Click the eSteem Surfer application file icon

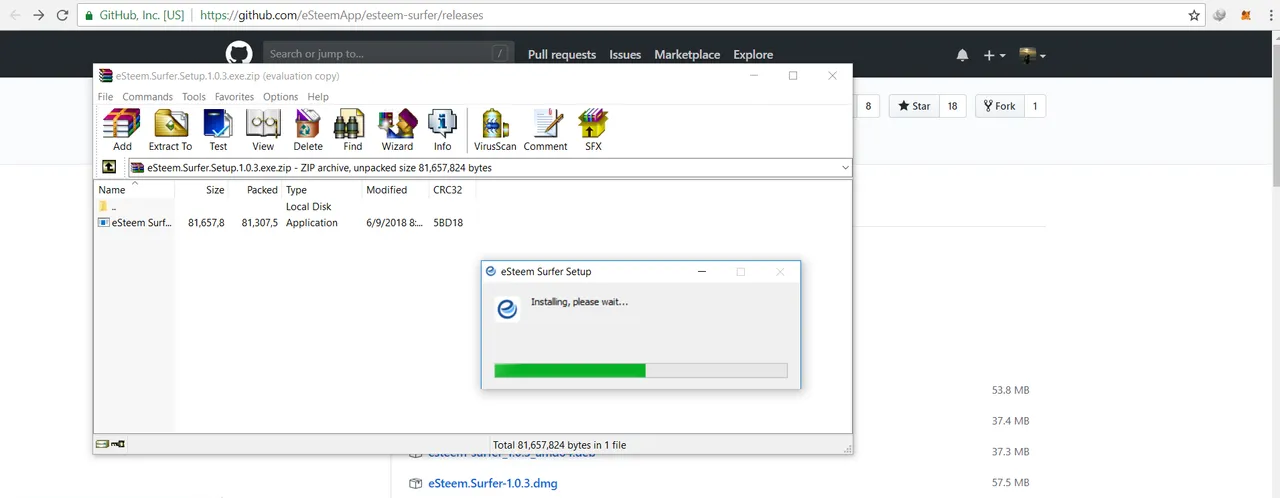tap(103, 223)
